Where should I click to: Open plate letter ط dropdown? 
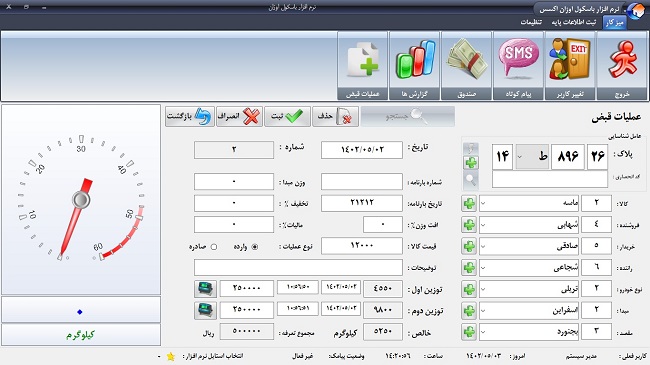(x=520, y=157)
